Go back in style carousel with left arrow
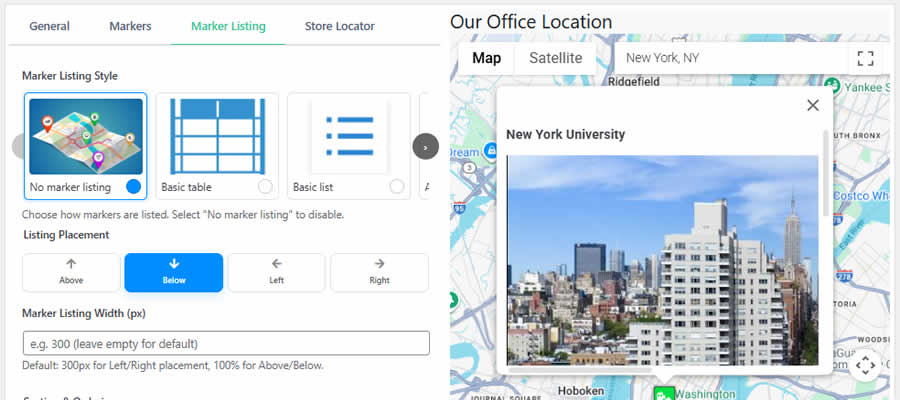 point(18,147)
